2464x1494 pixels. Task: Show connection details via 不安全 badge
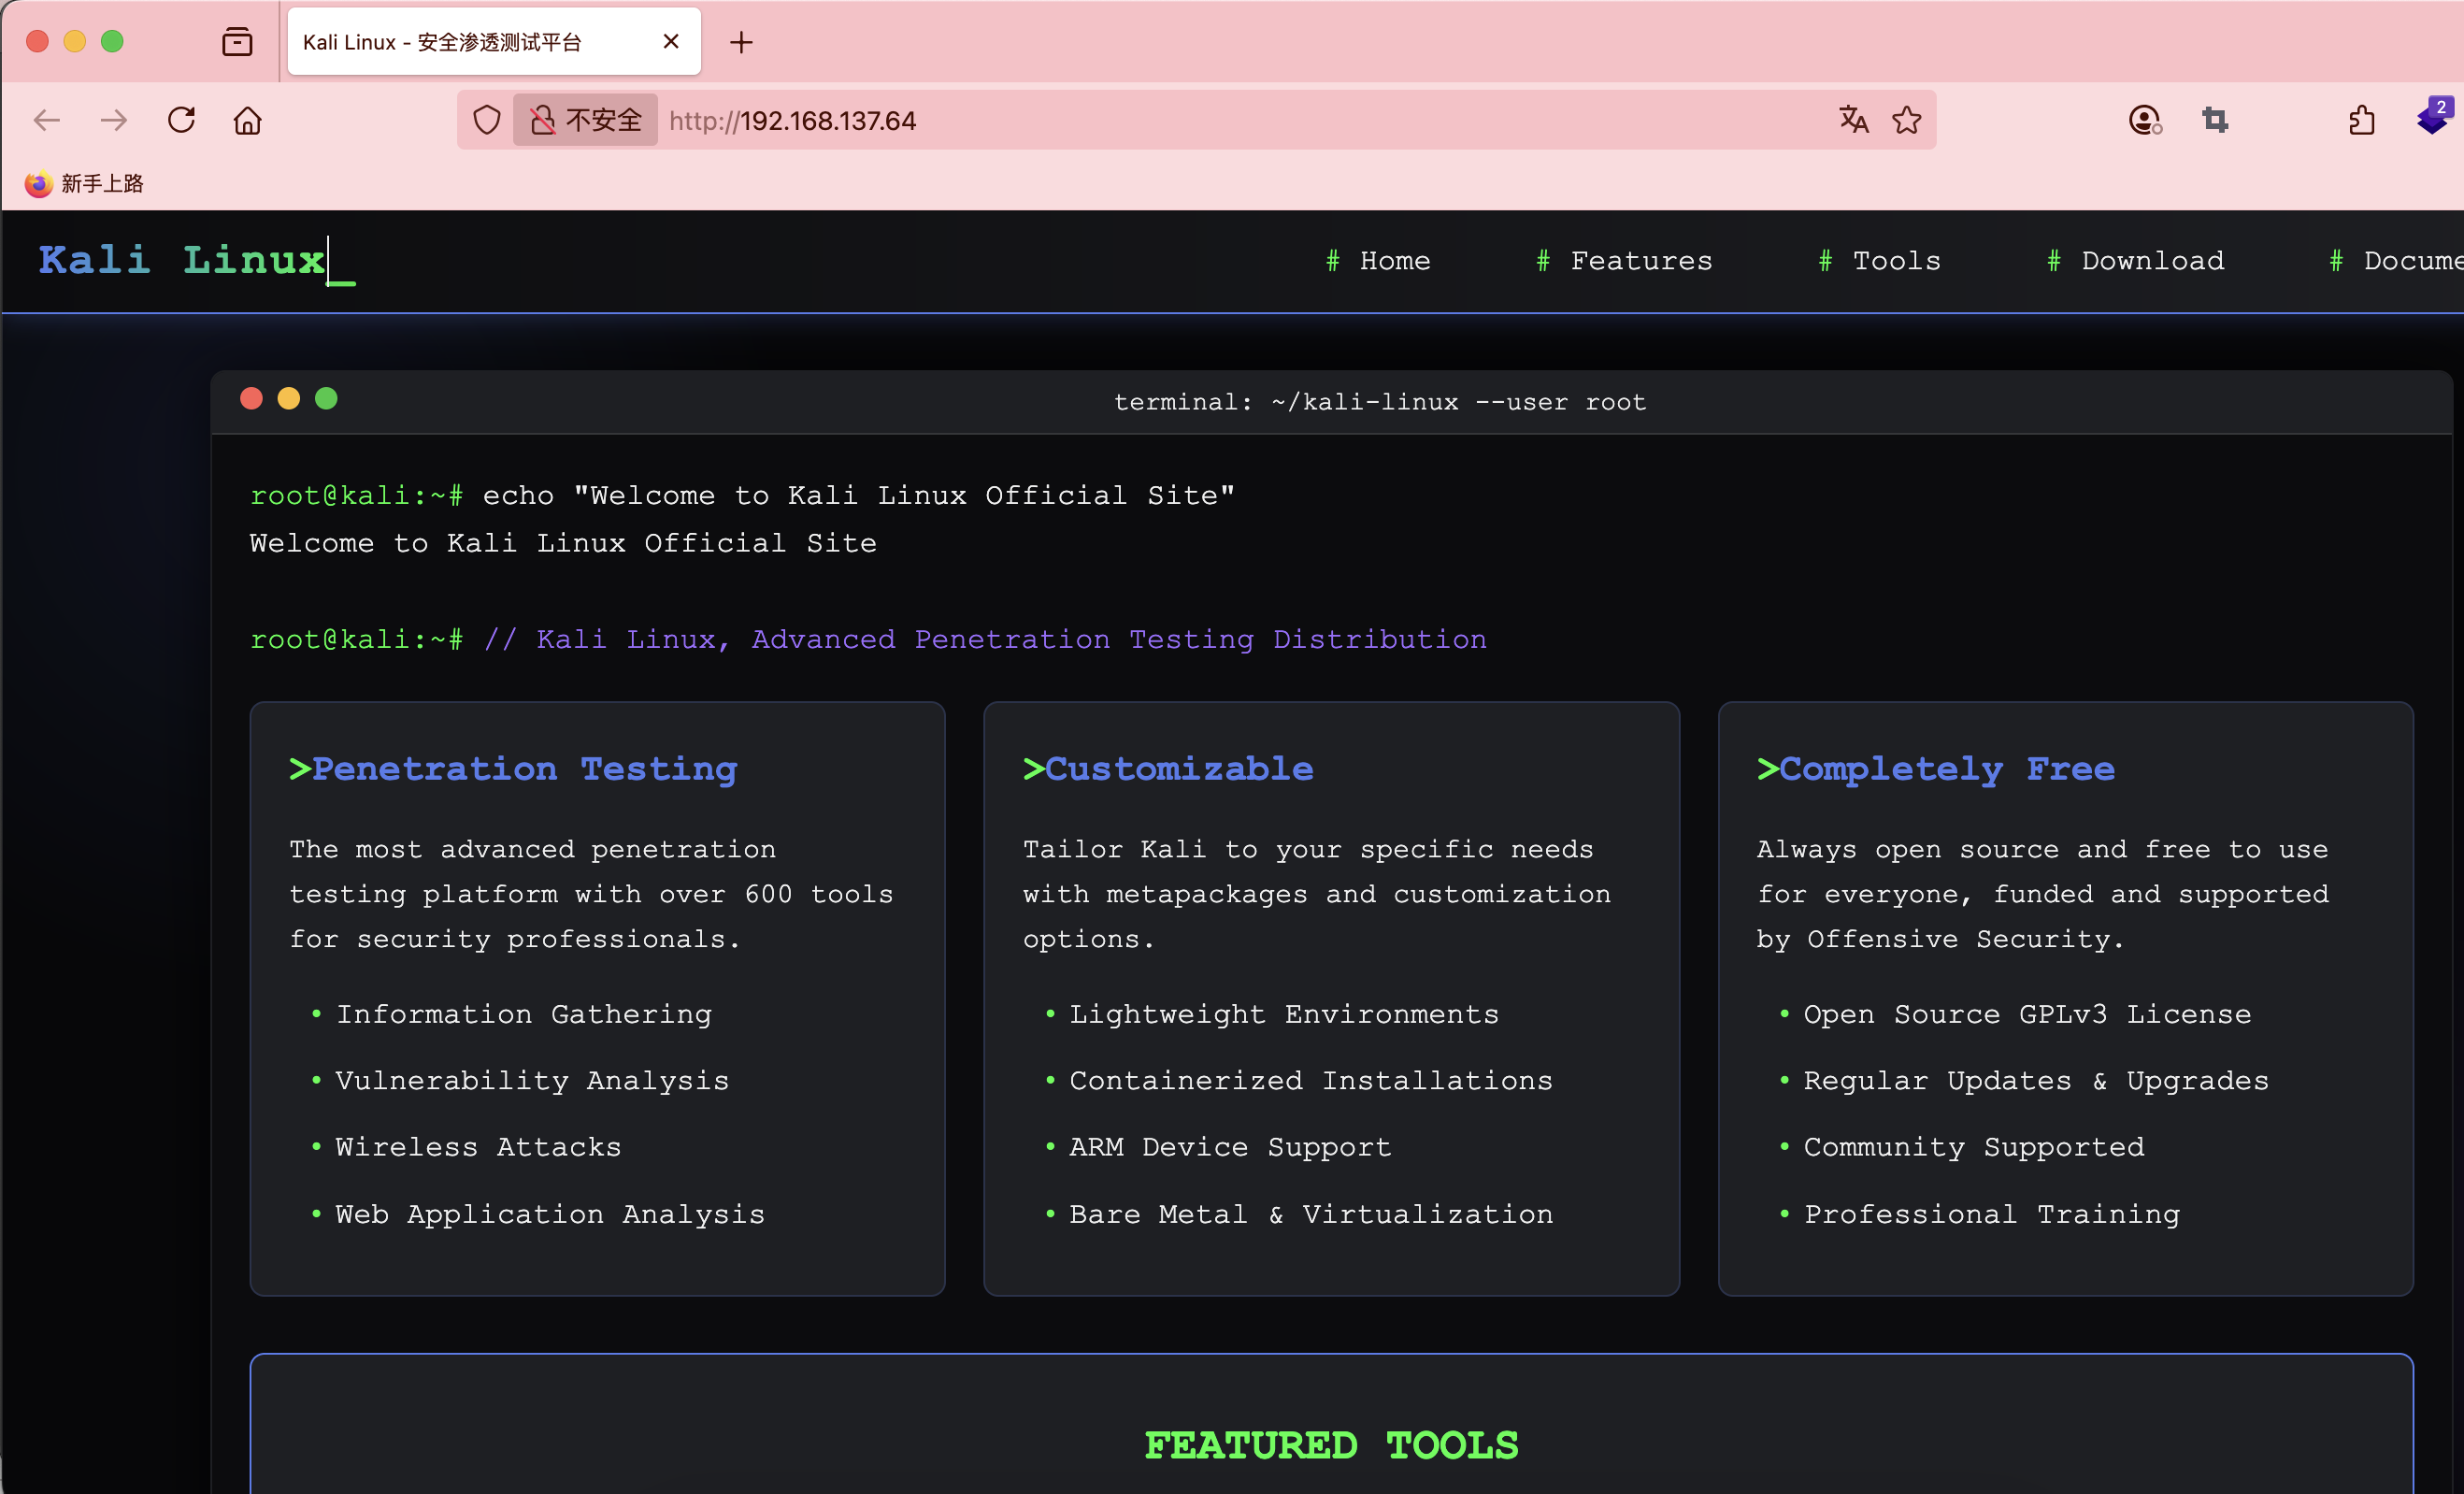585,121
